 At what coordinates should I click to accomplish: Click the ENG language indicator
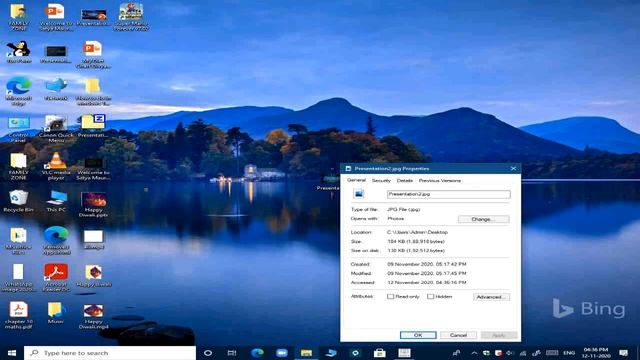tap(569, 353)
